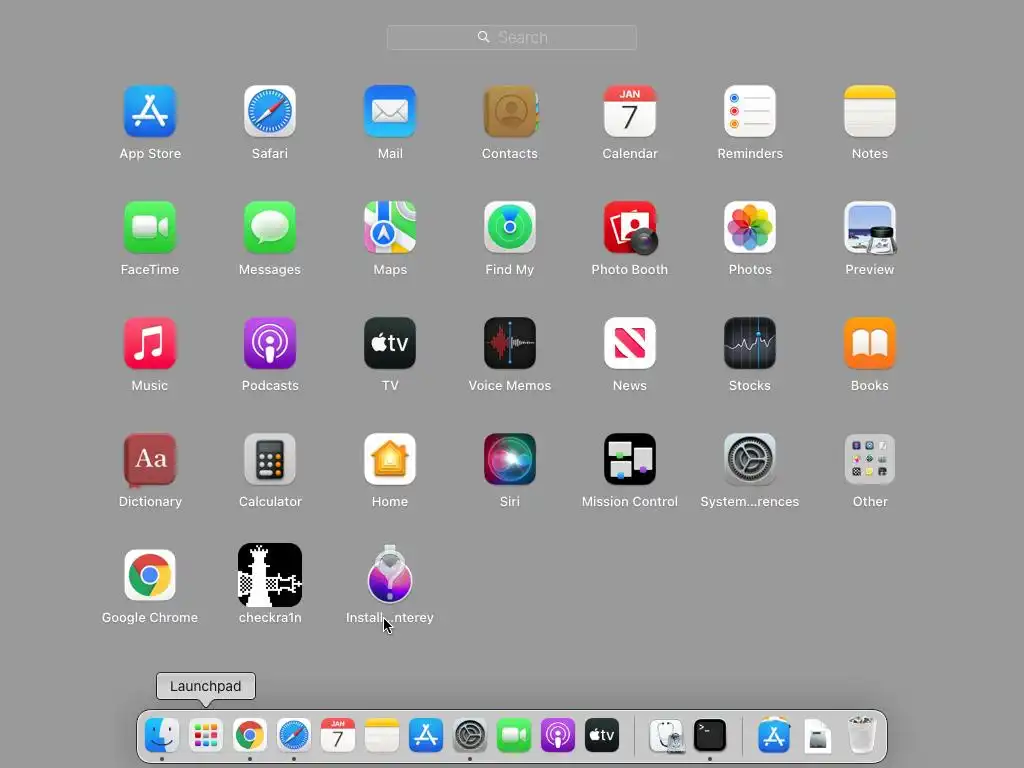Viewport: 1024px width, 768px height.
Task: Open Finder in the Dock
Action: 161,735
